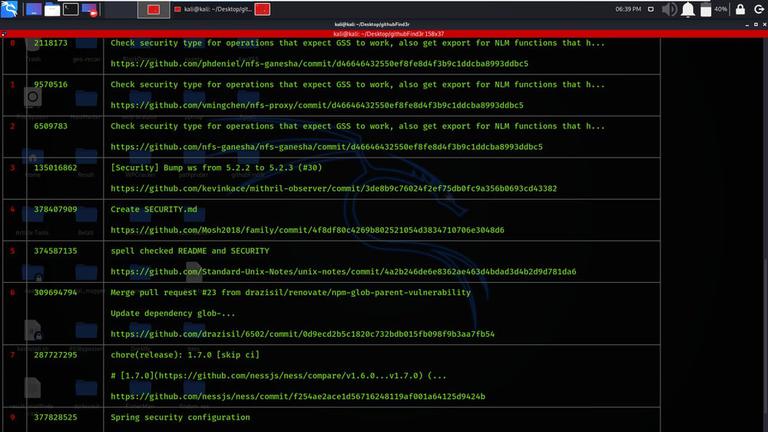Viewport: 768px width, 432px height.
Task: Click red terminal icon right of kali@kali taskbar entry
Action: point(262,9)
